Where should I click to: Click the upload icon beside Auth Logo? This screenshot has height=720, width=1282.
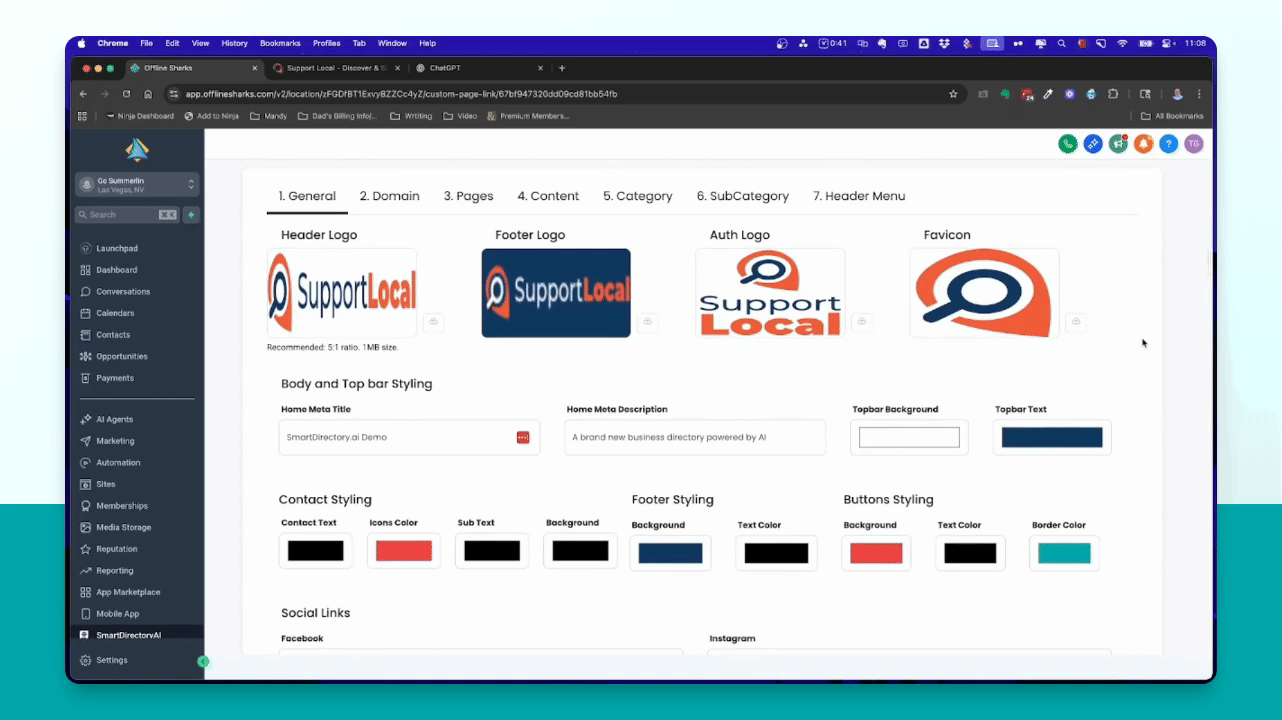862,322
